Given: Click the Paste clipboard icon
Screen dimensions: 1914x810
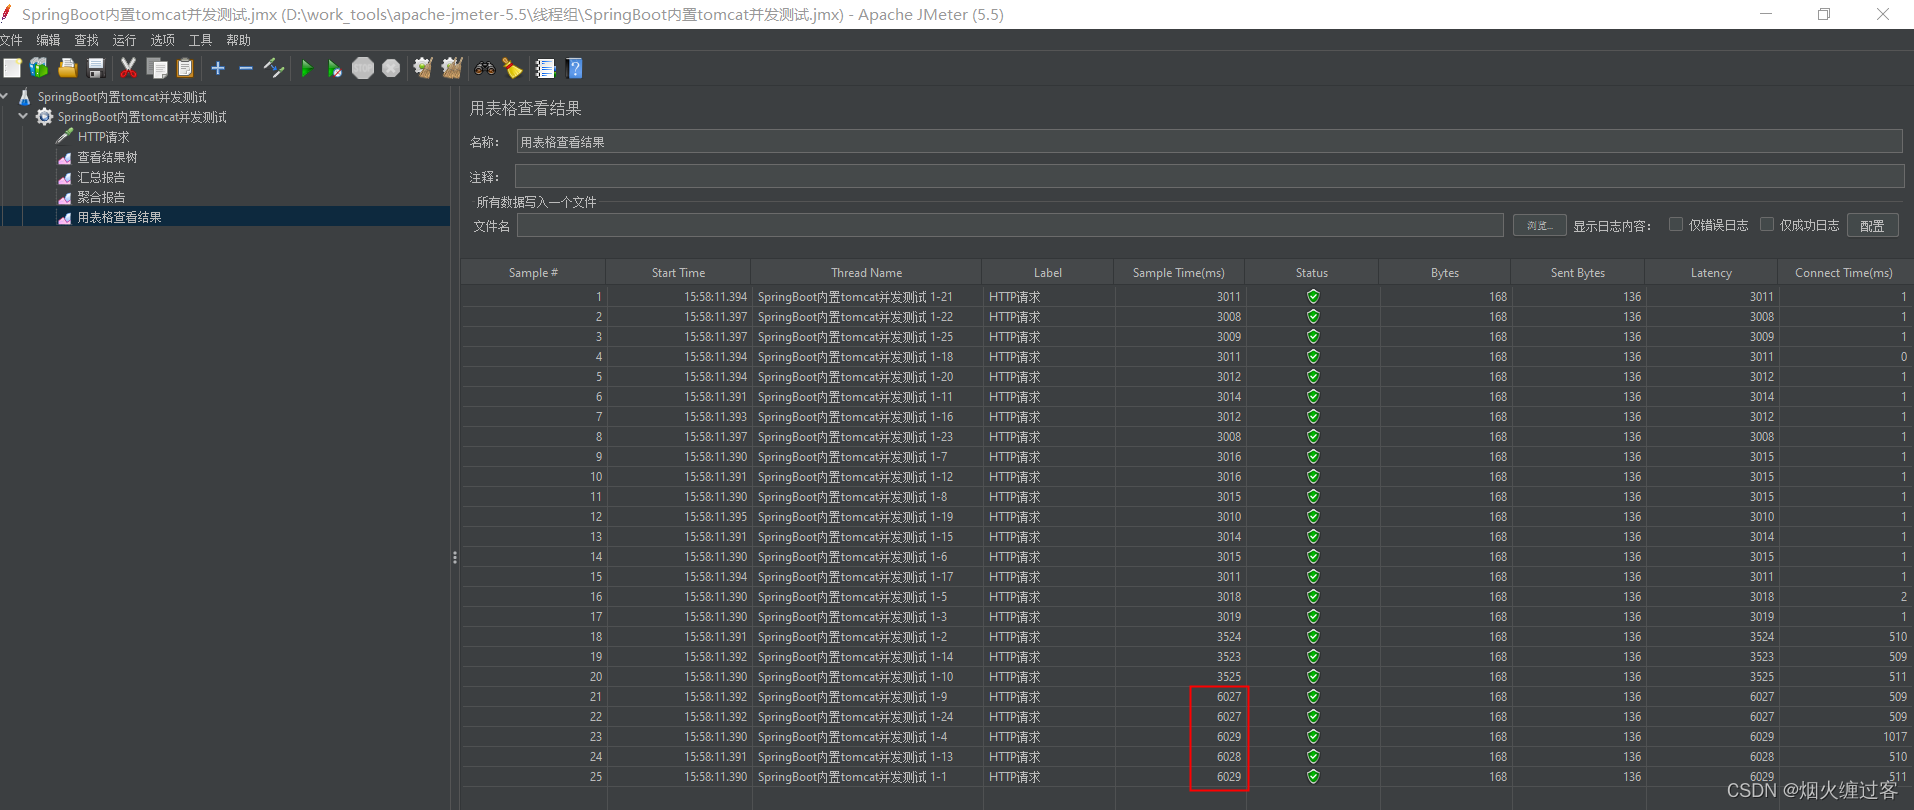Looking at the screenshot, I should point(185,68).
